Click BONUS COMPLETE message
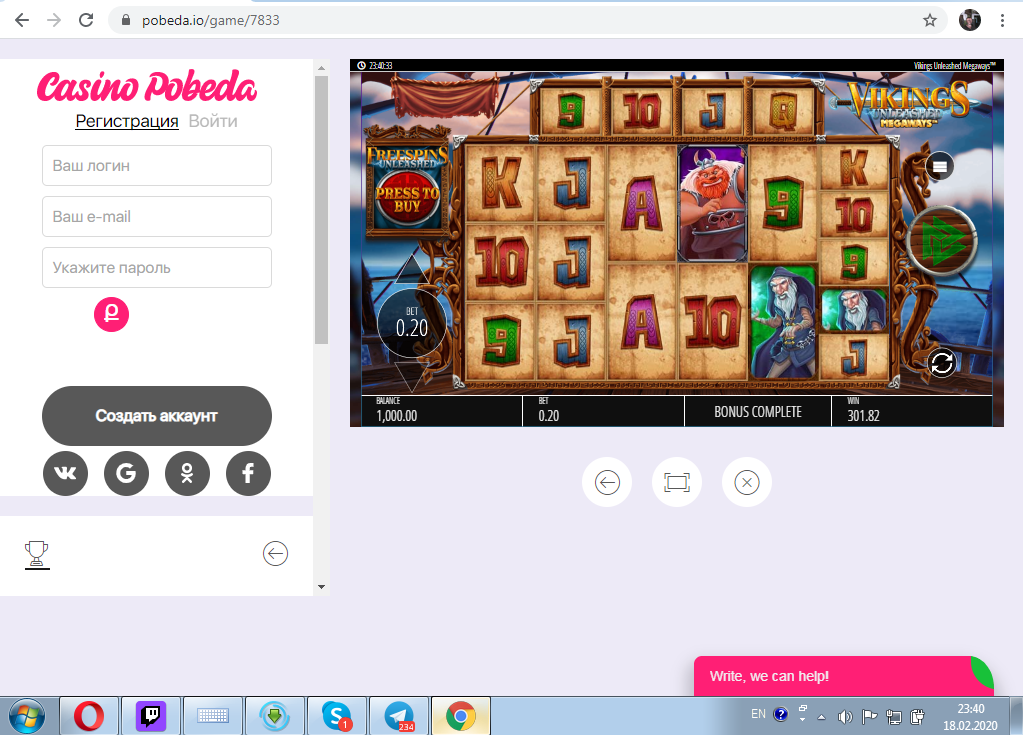The image size is (1023, 735). pos(757,412)
